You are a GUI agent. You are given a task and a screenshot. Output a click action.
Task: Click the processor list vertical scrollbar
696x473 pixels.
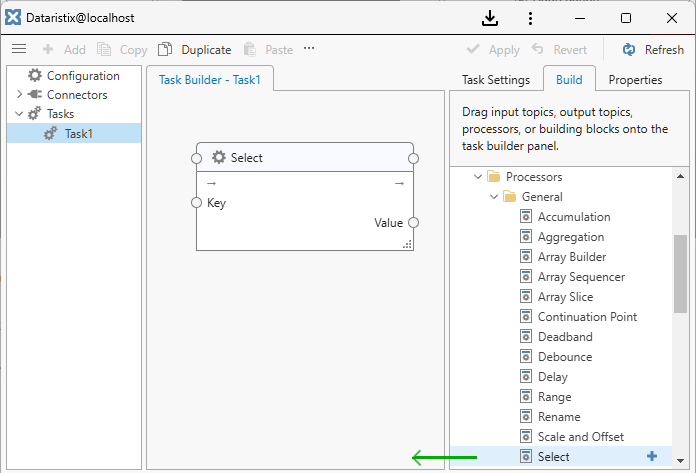pyautogui.click(x=680, y=275)
